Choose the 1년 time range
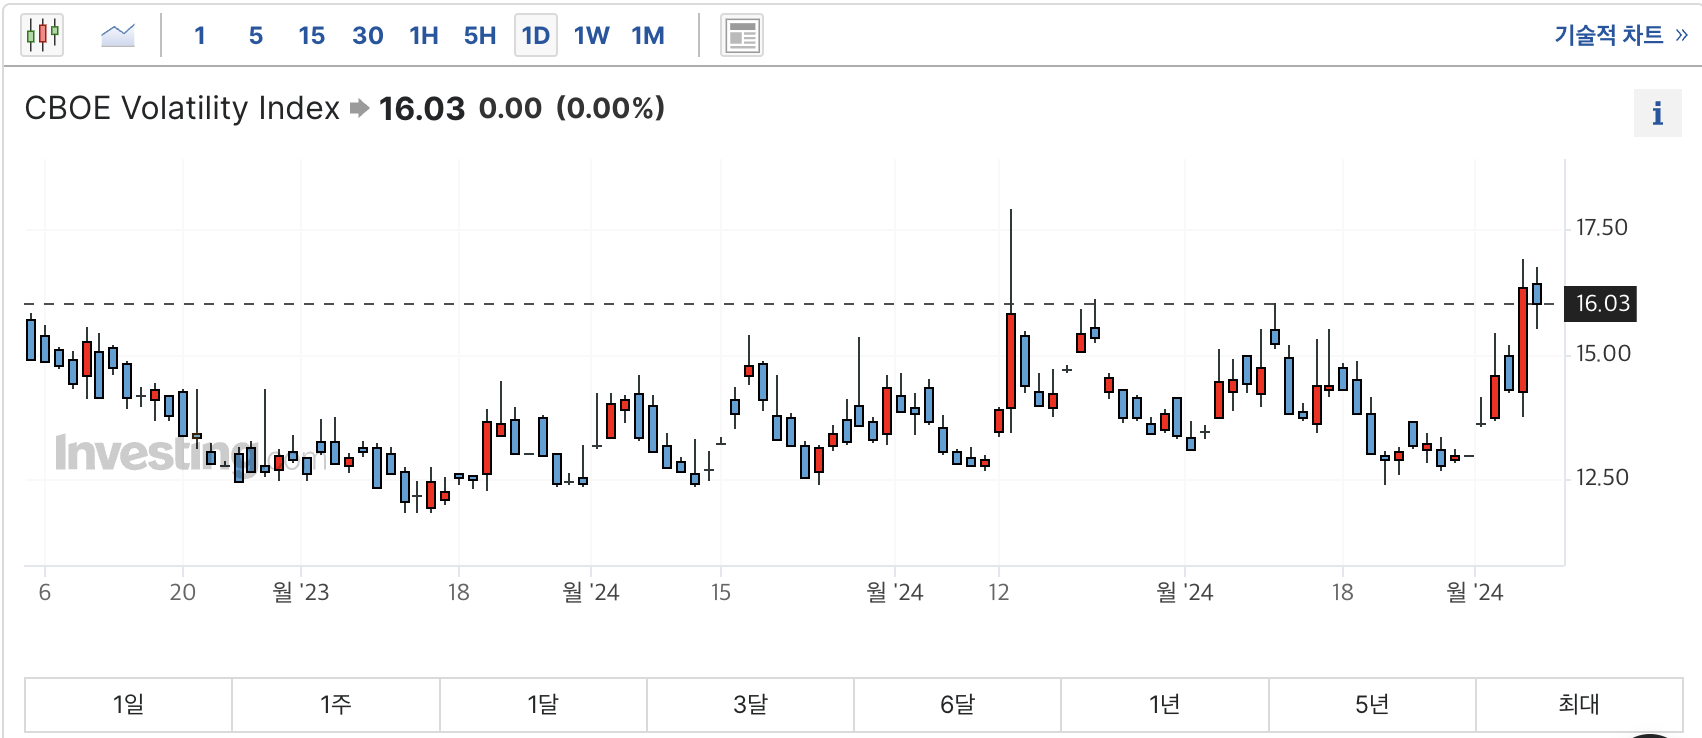The height and width of the screenshot is (738, 1702). 1165,705
